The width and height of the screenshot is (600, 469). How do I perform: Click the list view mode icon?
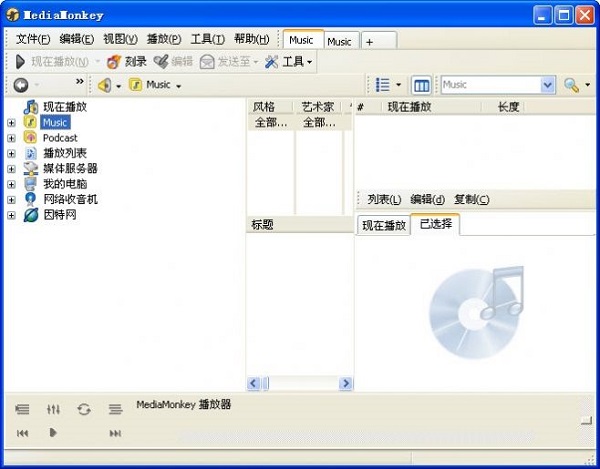pyautogui.click(x=383, y=85)
